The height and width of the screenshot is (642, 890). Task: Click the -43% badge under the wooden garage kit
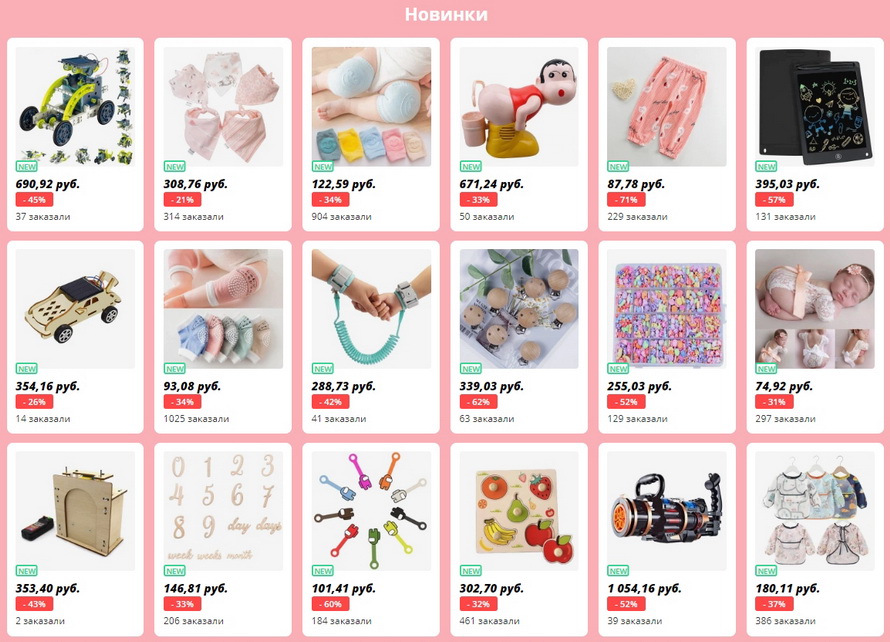pyautogui.click(x=35, y=604)
